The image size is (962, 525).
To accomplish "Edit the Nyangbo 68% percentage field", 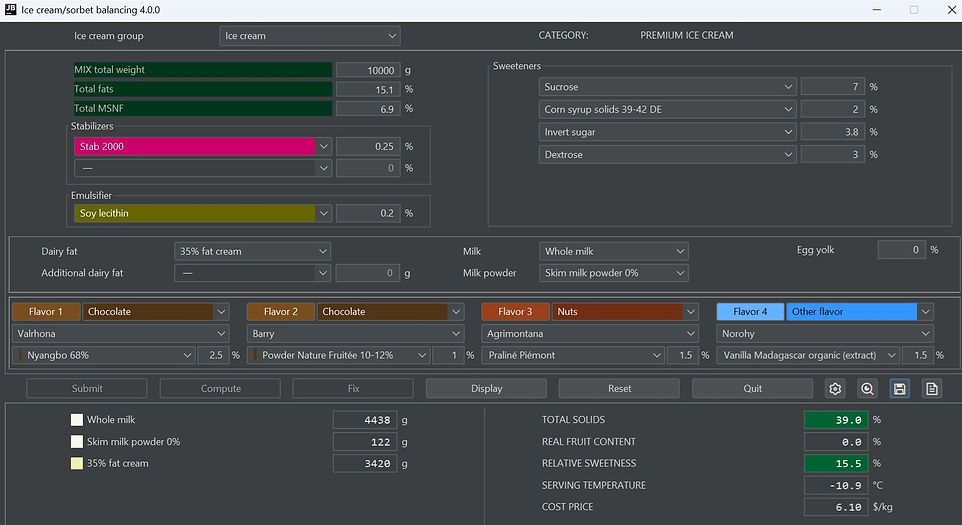I will pyautogui.click(x=214, y=355).
